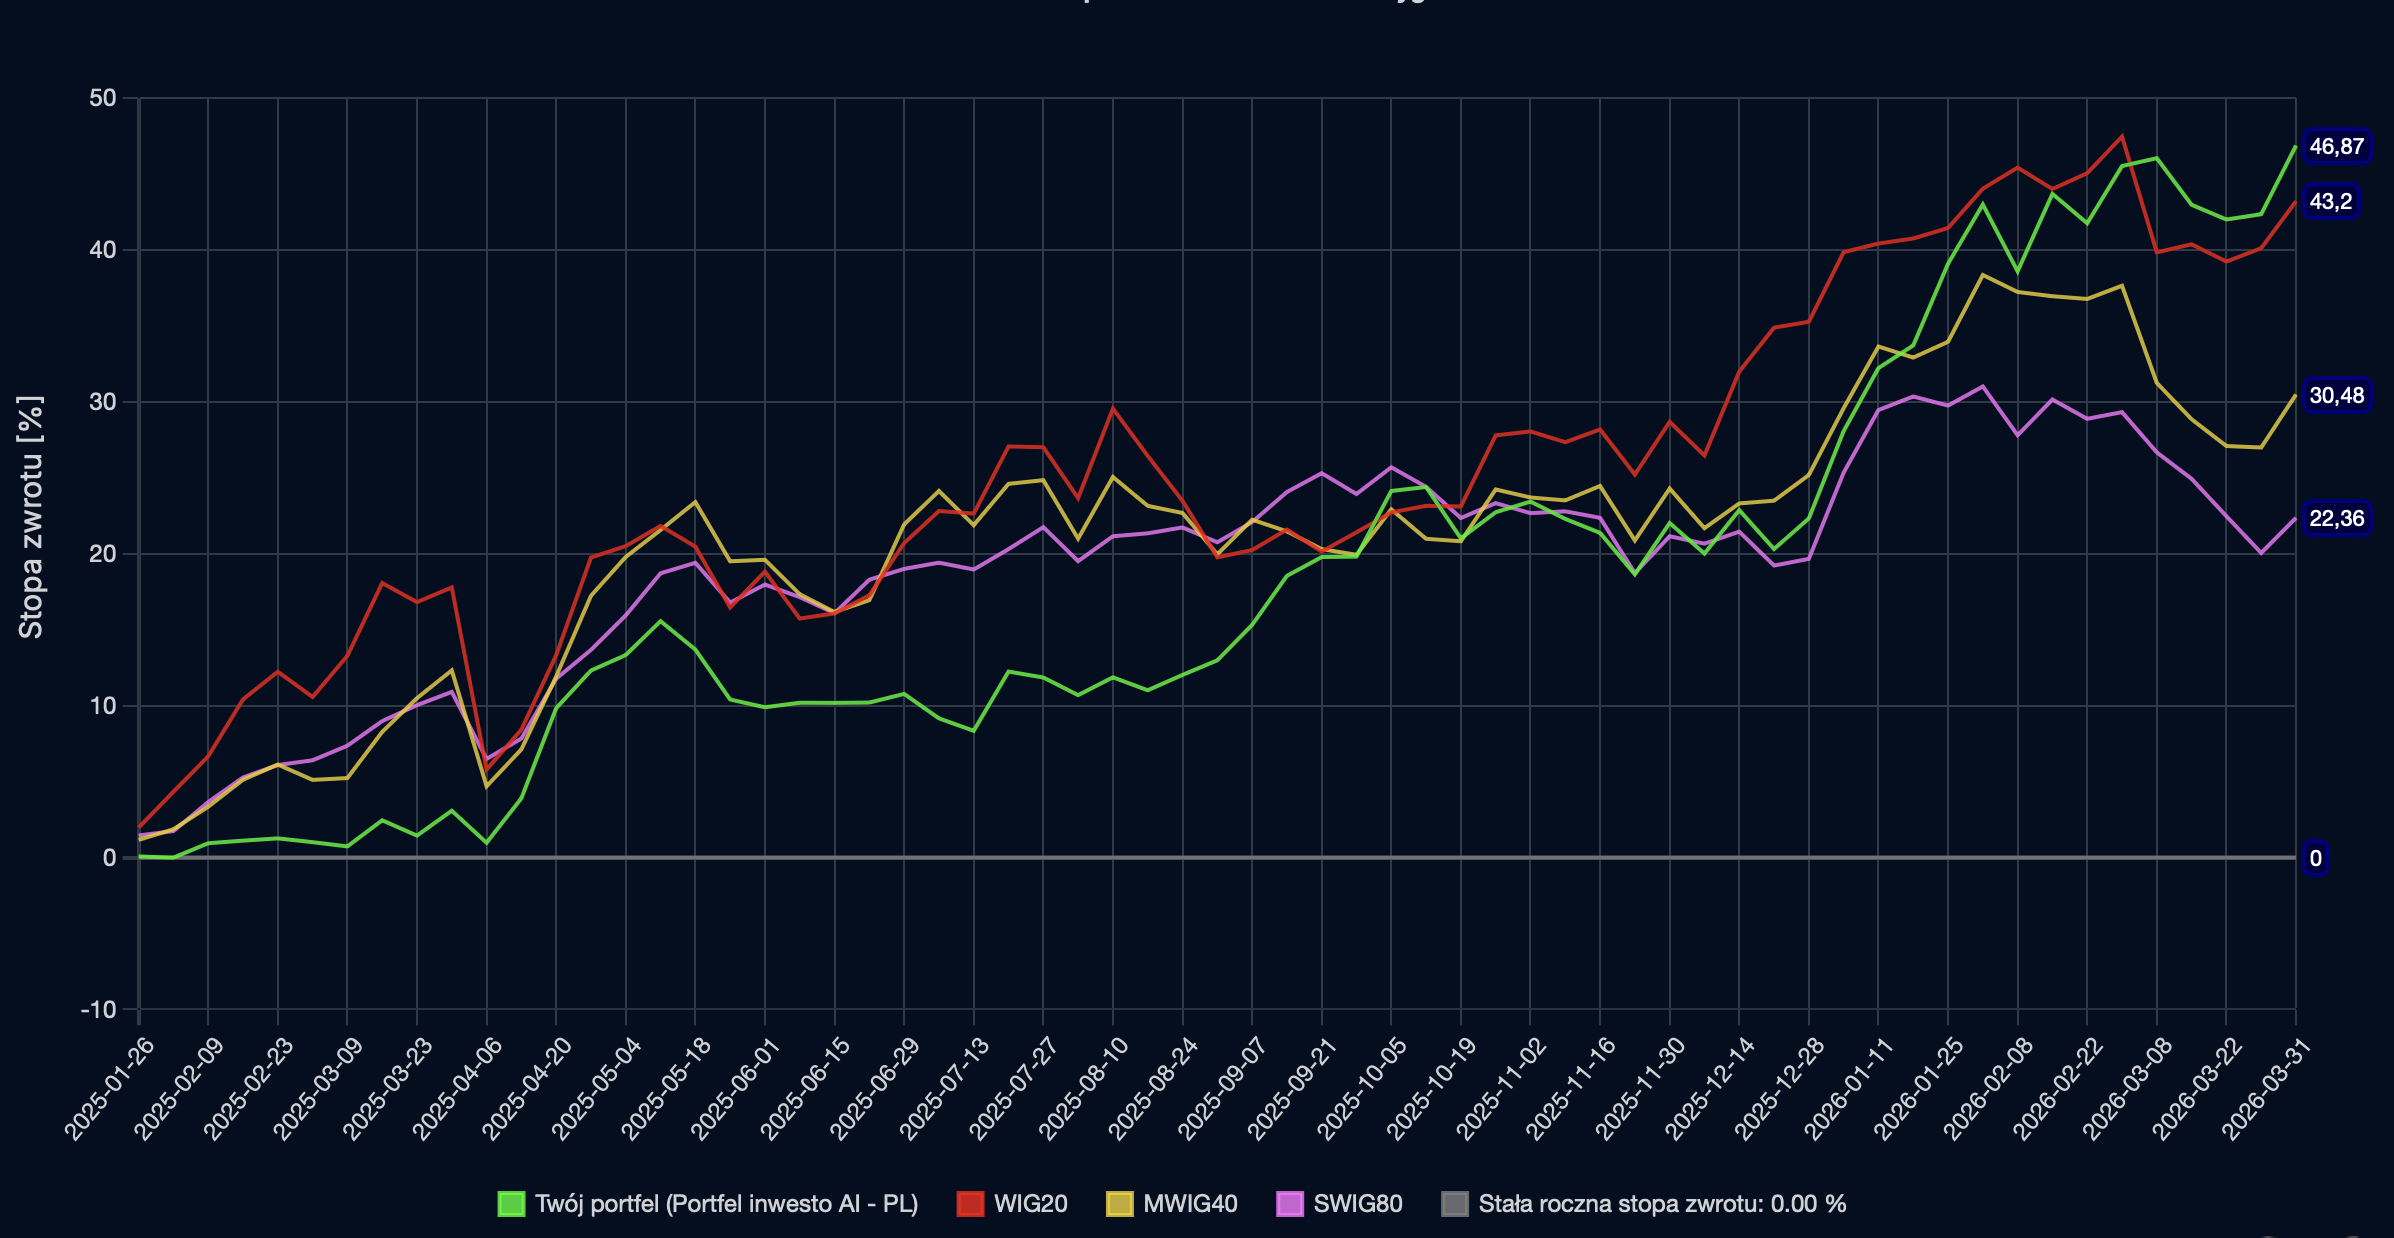Click the 43,2 end value badge
This screenshot has height=1238, width=2394.
2330,202
